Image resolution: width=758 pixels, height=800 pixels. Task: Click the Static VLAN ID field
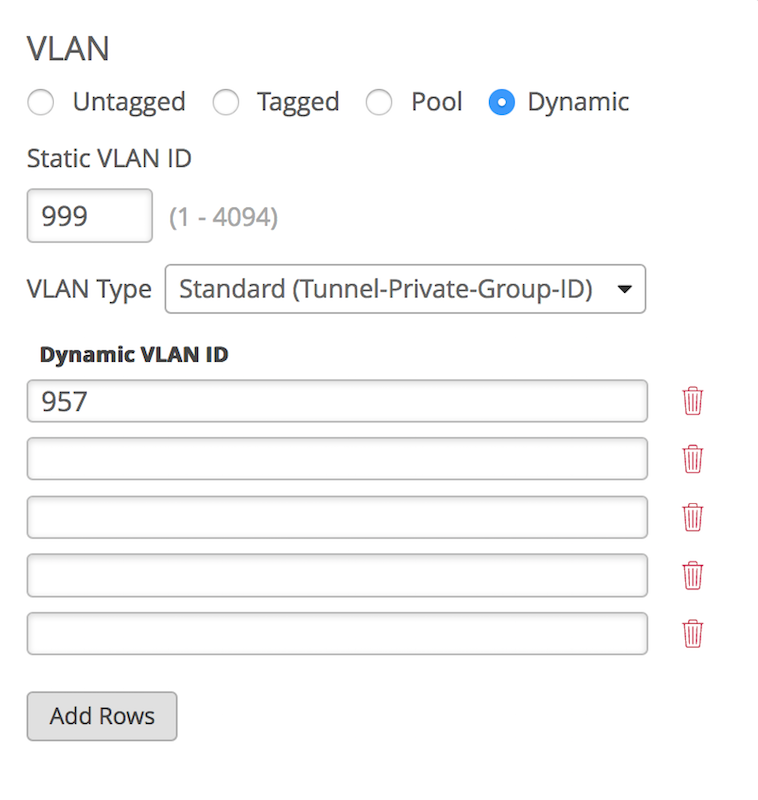(89, 215)
